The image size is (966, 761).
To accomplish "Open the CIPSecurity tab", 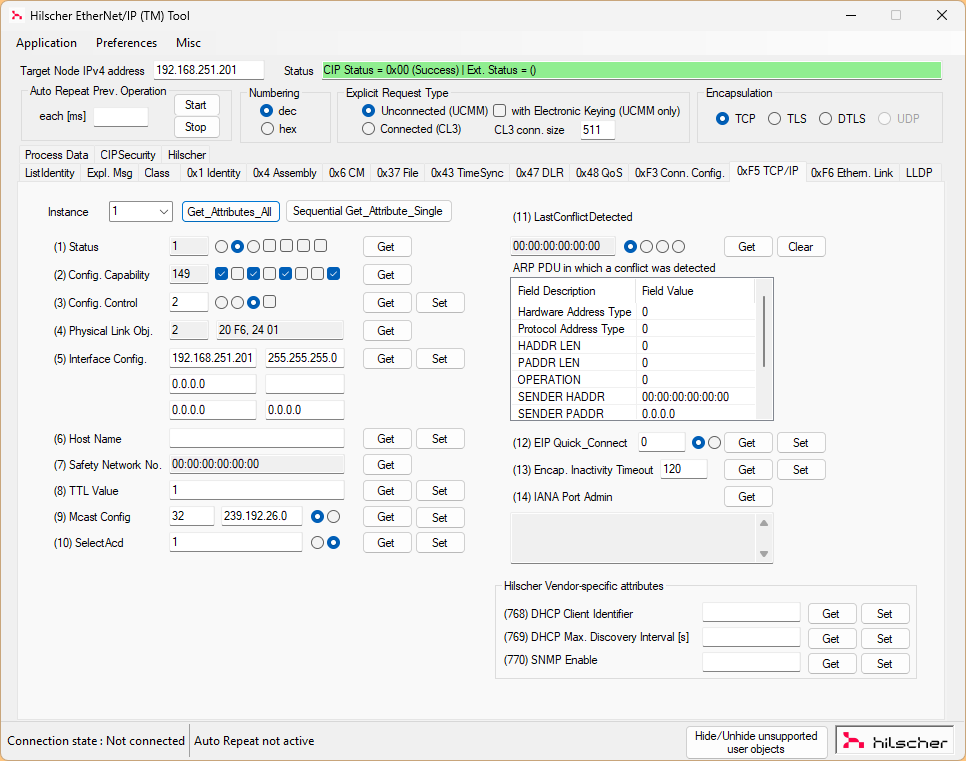I will pos(128,155).
